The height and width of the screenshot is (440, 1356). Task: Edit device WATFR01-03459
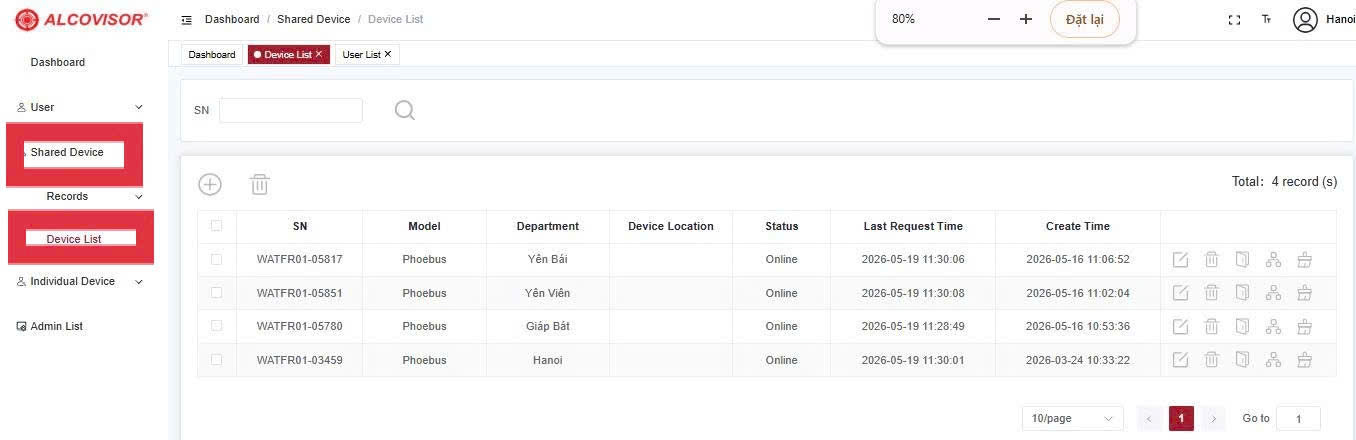tap(1180, 360)
